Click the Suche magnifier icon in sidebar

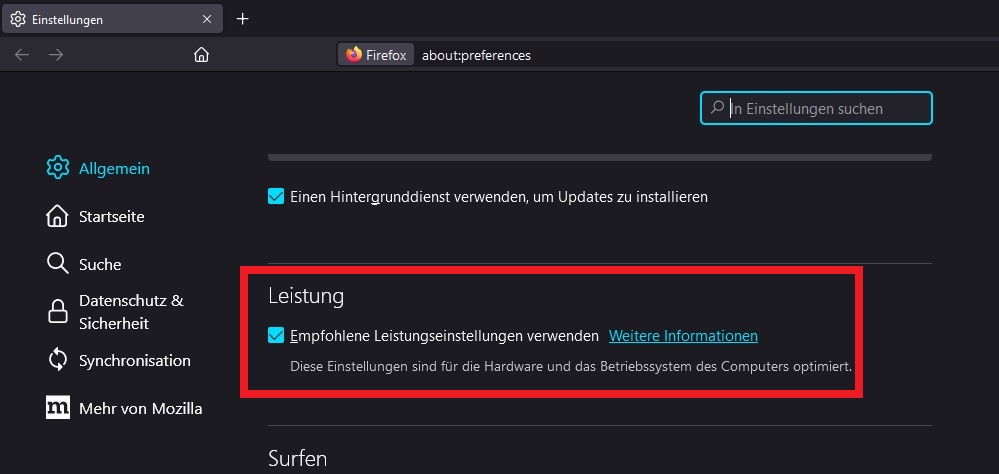(x=58, y=264)
